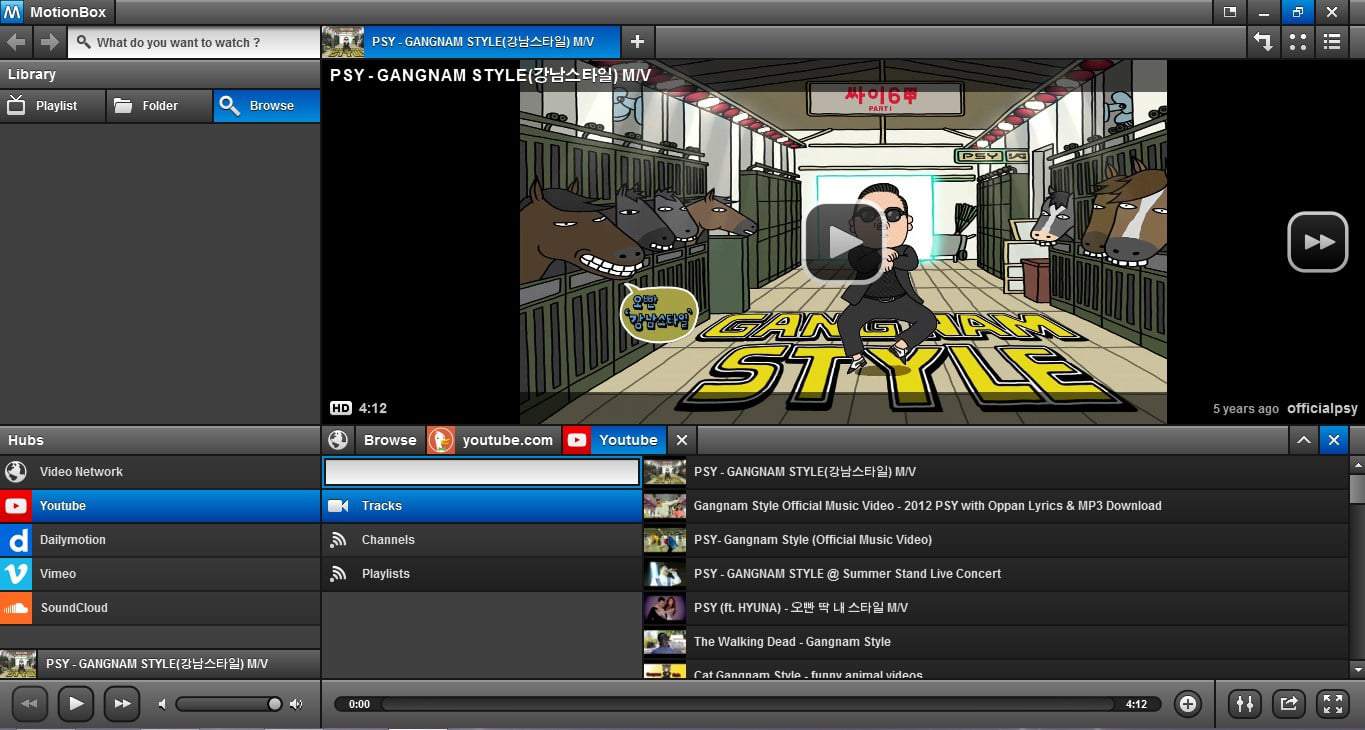Collapse the browse panel with the up chevron

point(1303,440)
